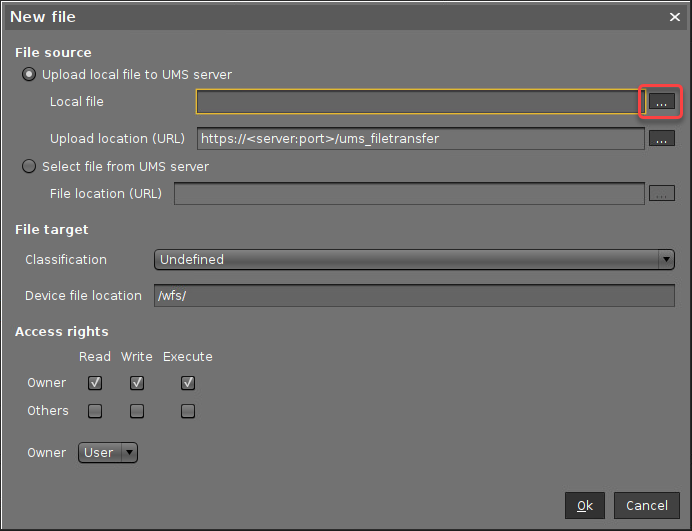This screenshot has width=692, height=531.
Task: Expand the Owner User dropdown
Action: [108, 453]
